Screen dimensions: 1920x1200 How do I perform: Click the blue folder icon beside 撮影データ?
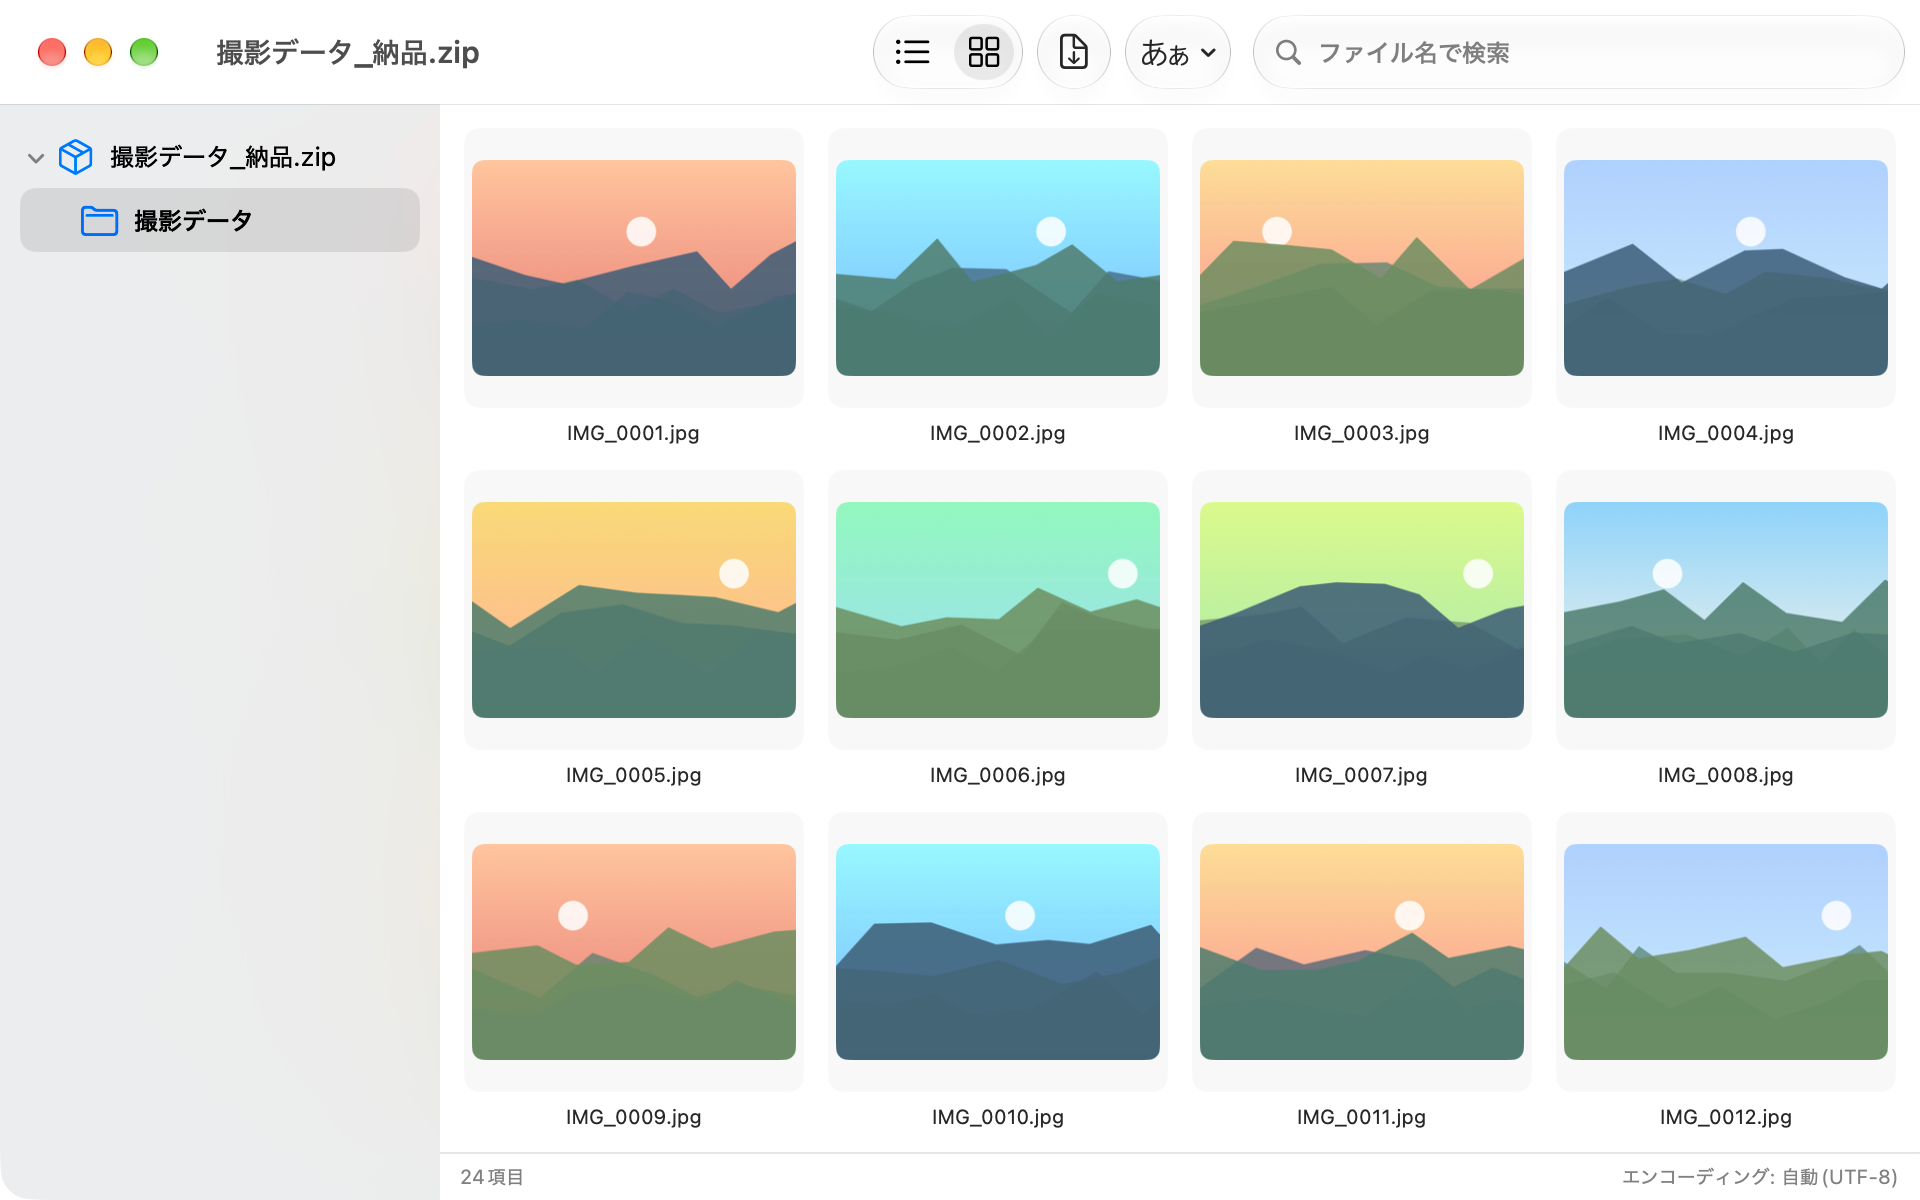pos(99,220)
